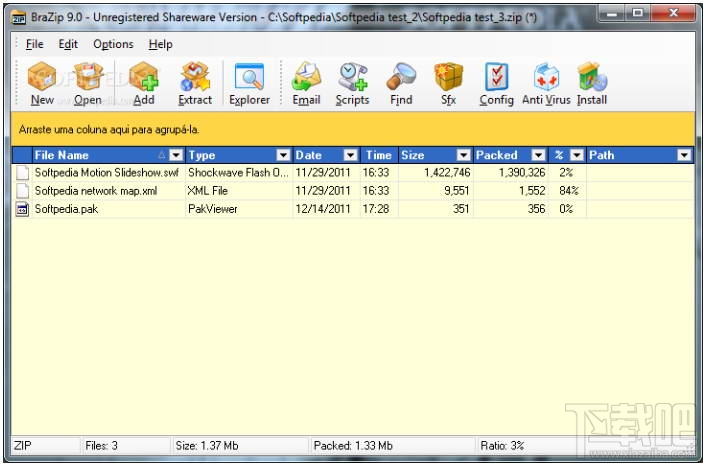Click the Add files toolbar icon
705x464 pixels.
144,77
